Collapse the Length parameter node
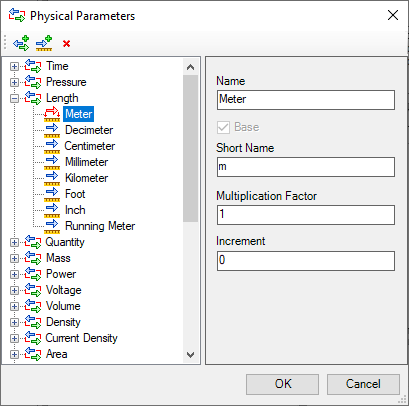409x406 pixels. (x=14, y=98)
